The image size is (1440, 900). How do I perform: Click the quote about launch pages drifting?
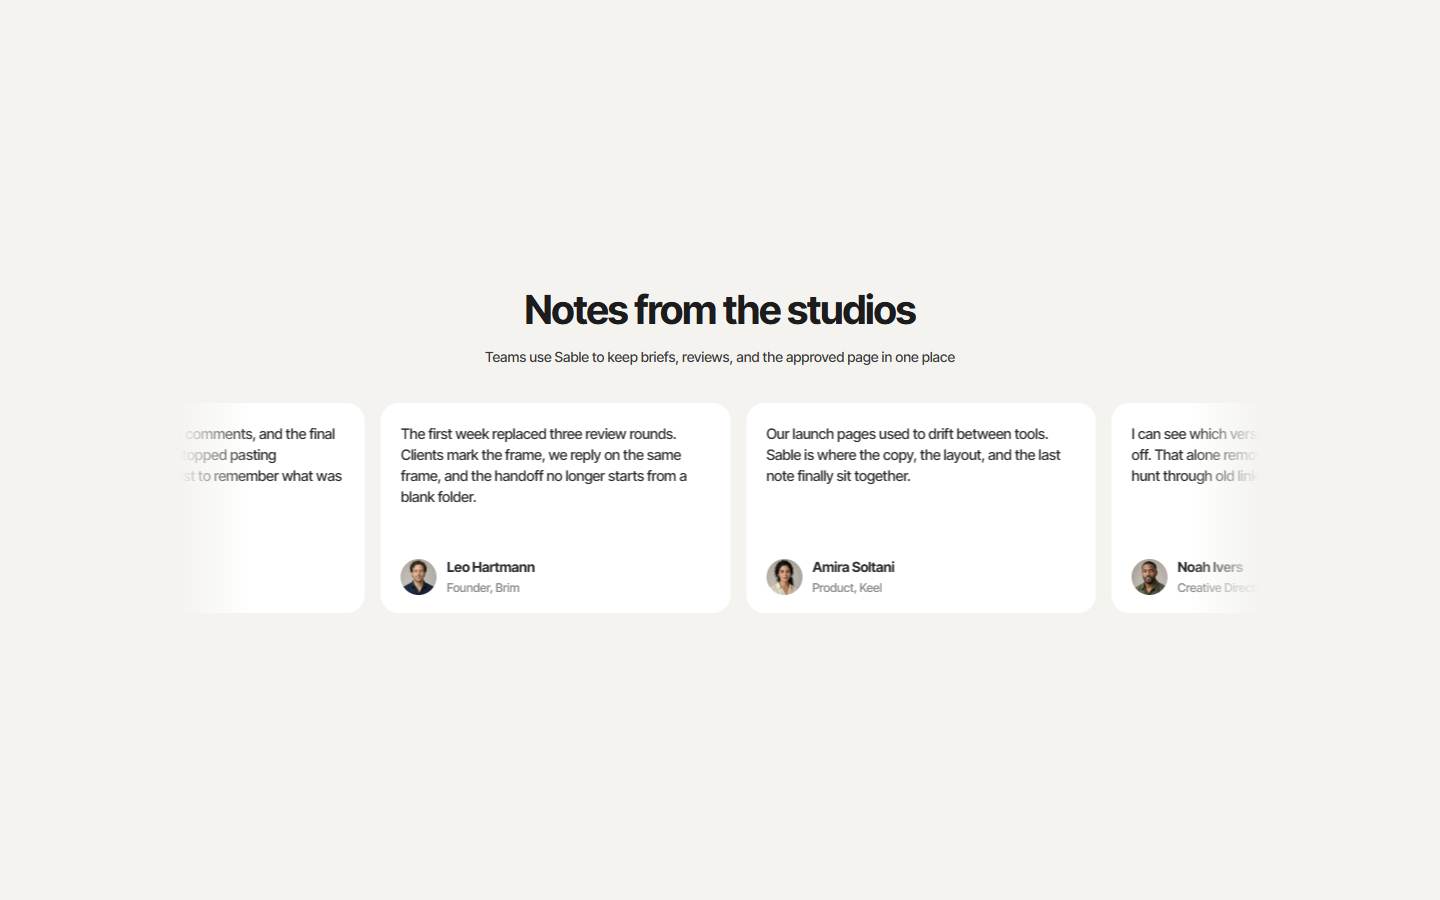pyautogui.click(x=913, y=455)
